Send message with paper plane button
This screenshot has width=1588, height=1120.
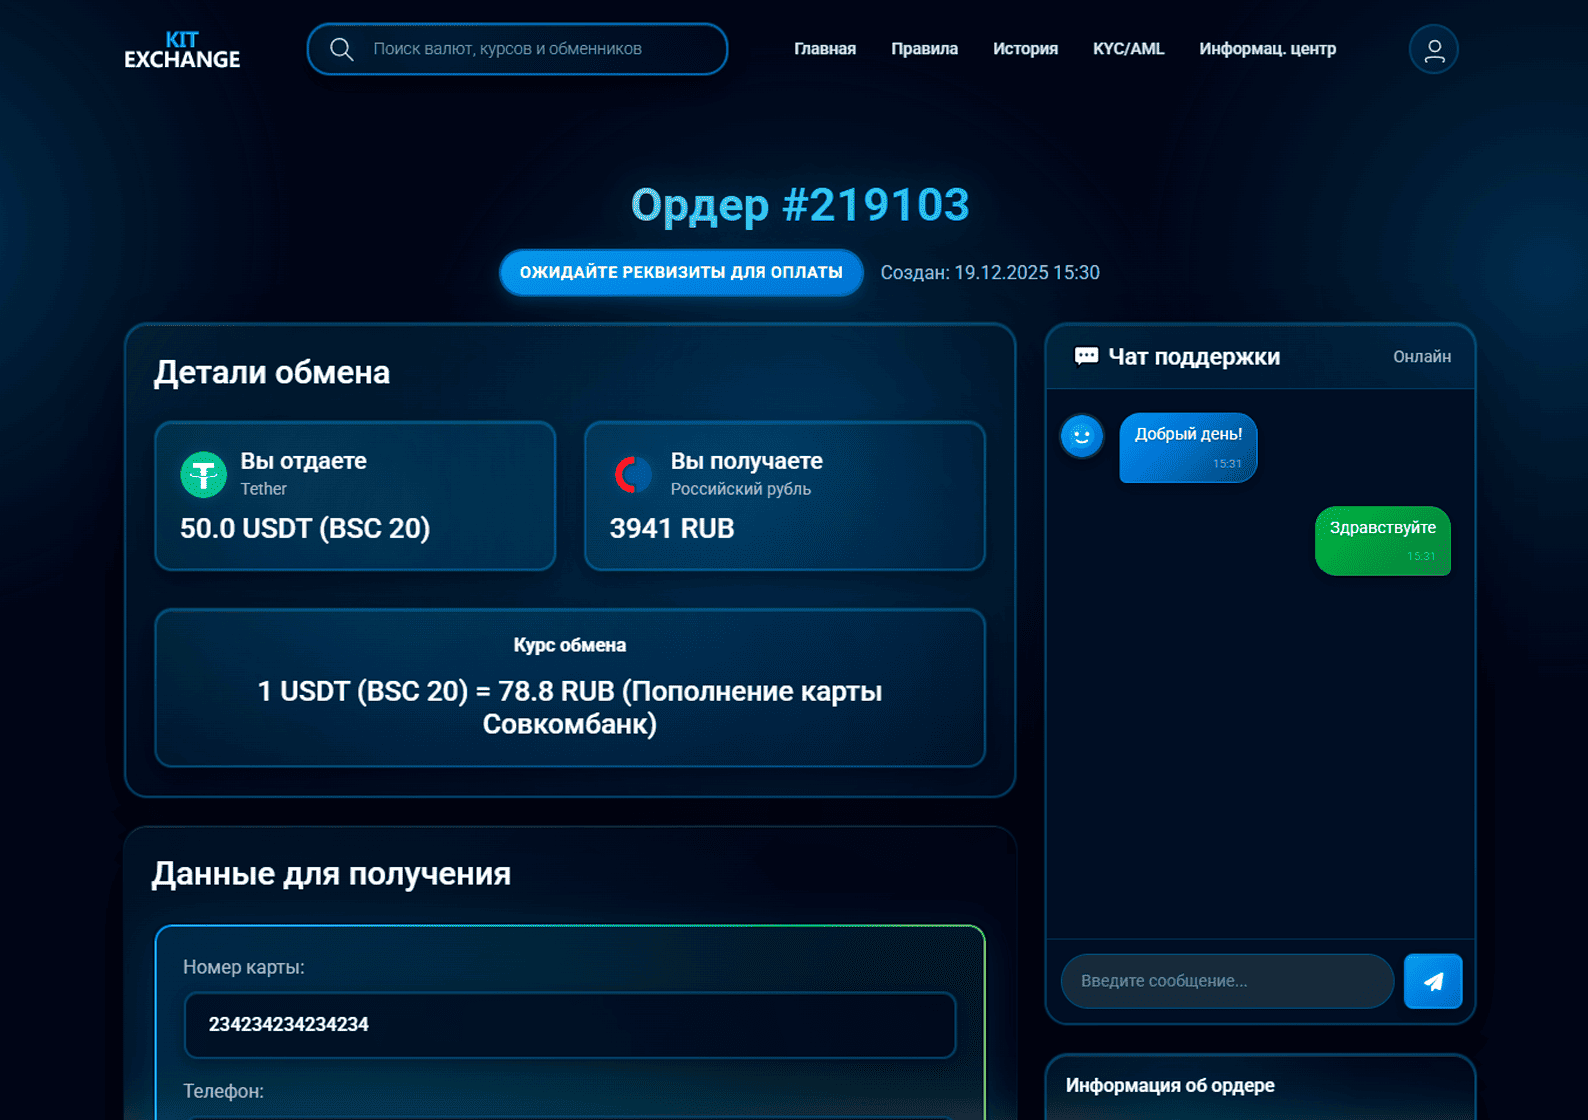[x=1432, y=981]
